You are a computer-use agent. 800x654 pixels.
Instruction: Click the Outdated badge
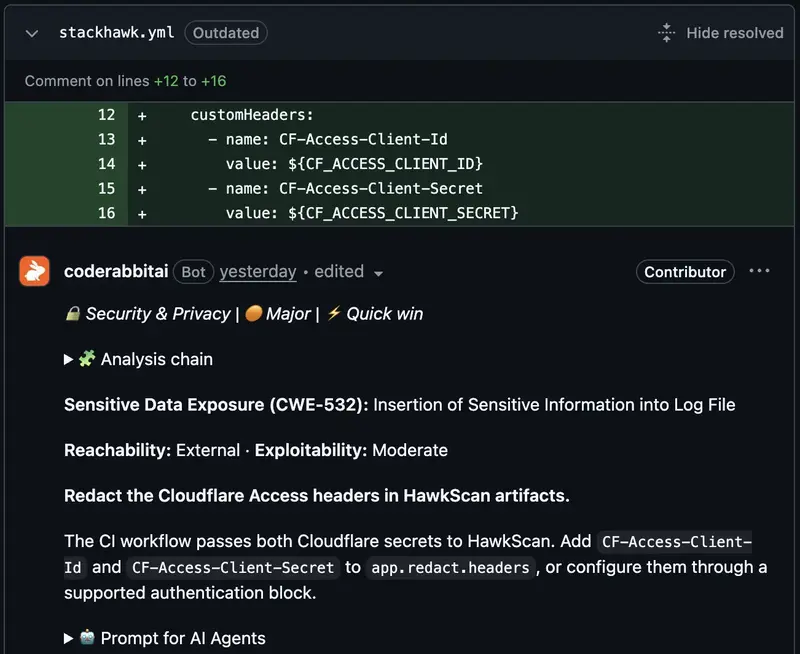(226, 33)
